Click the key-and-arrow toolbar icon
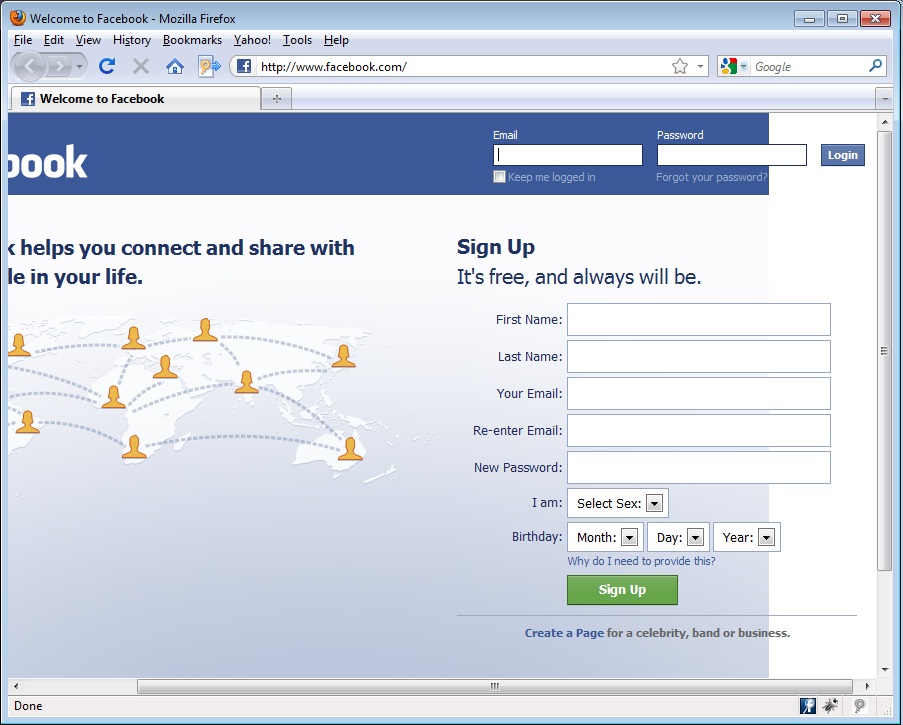The image size is (903, 725). (x=210, y=66)
